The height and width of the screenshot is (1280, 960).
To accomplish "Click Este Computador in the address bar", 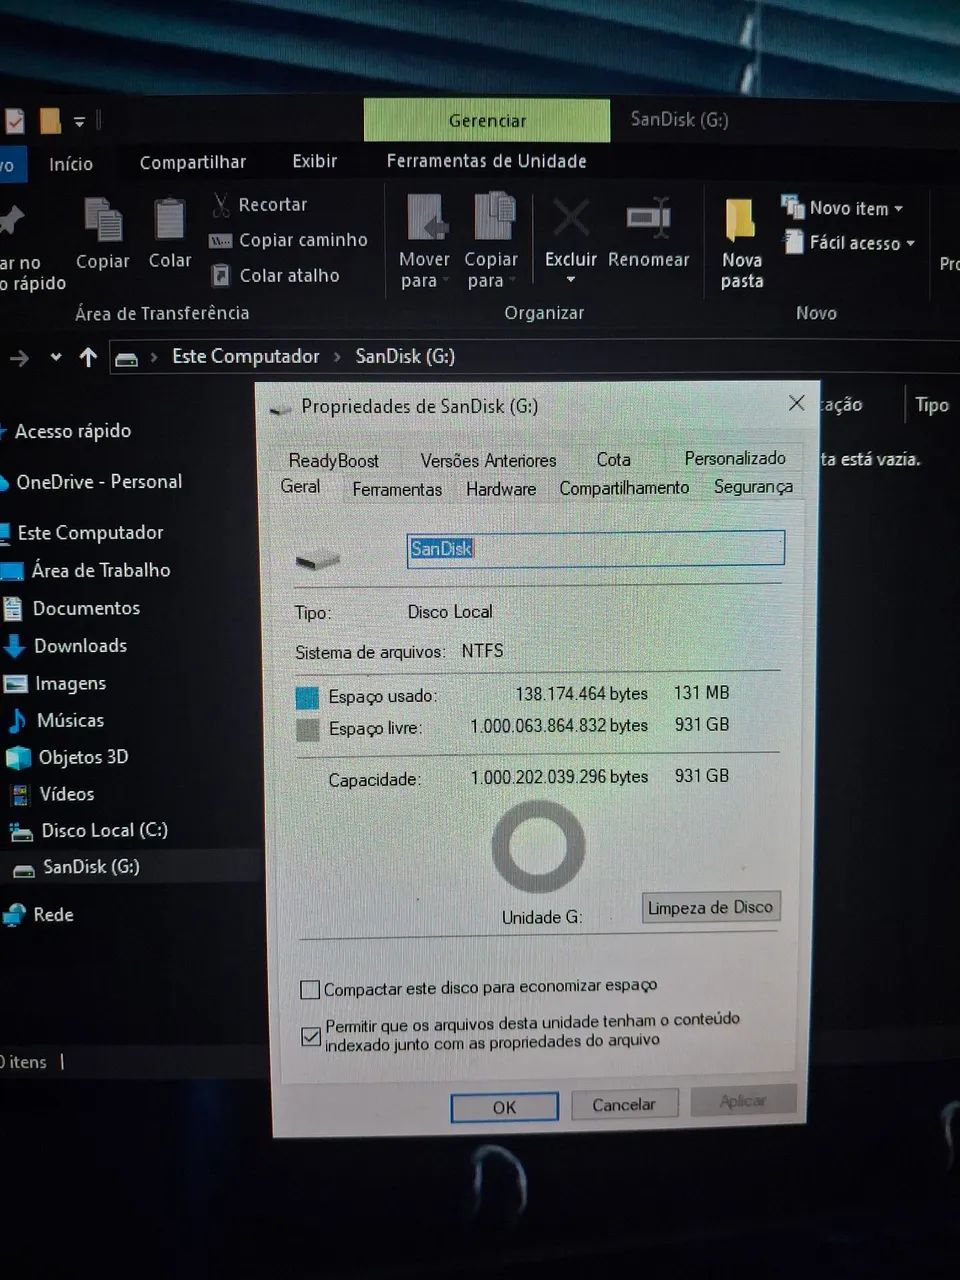I will point(245,356).
